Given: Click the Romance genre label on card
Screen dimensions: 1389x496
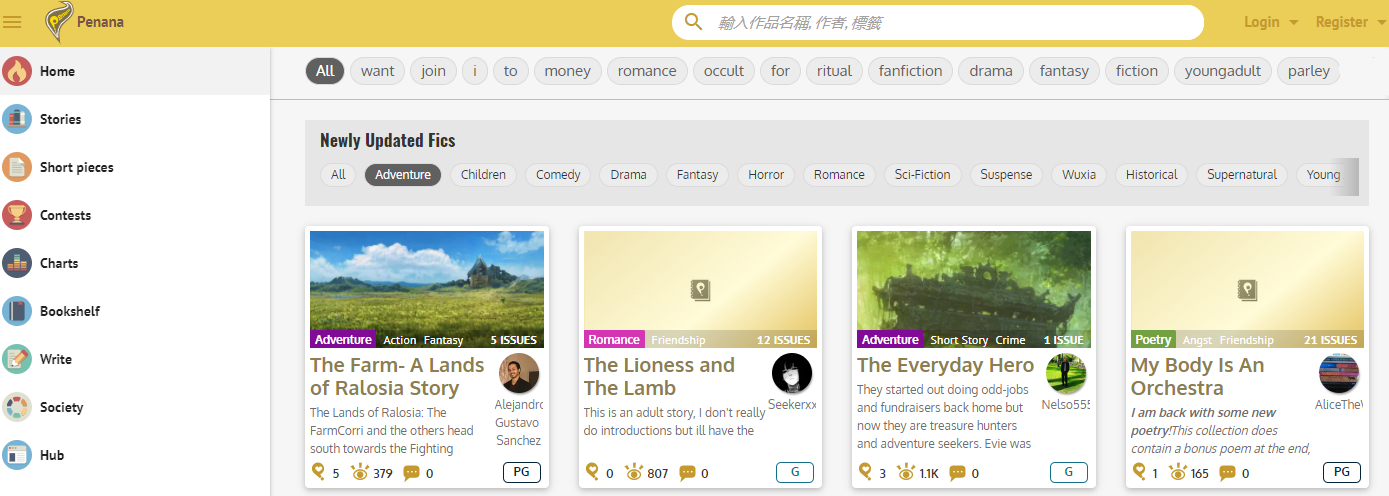Looking at the screenshot, I should click(614, 340).
